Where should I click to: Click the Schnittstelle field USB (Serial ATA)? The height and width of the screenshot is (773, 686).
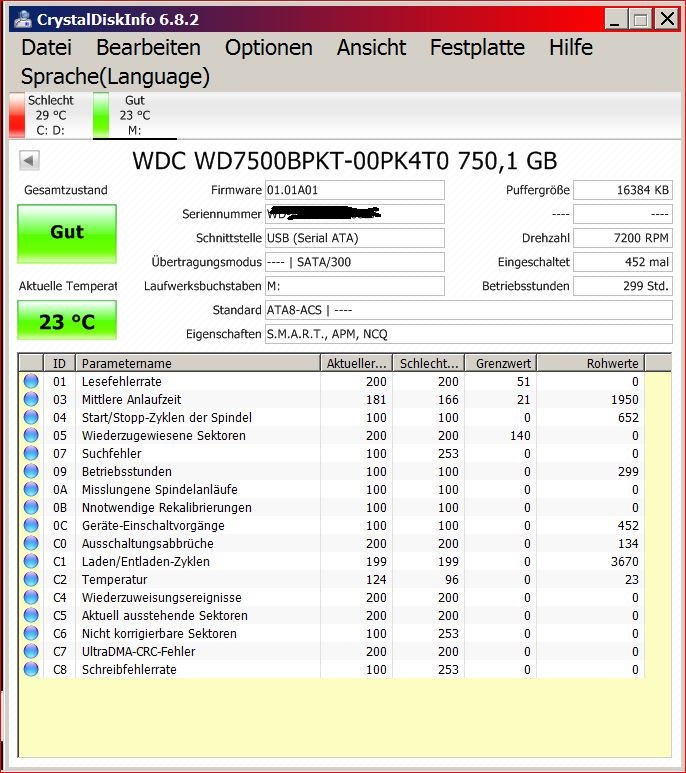point(355,238)
